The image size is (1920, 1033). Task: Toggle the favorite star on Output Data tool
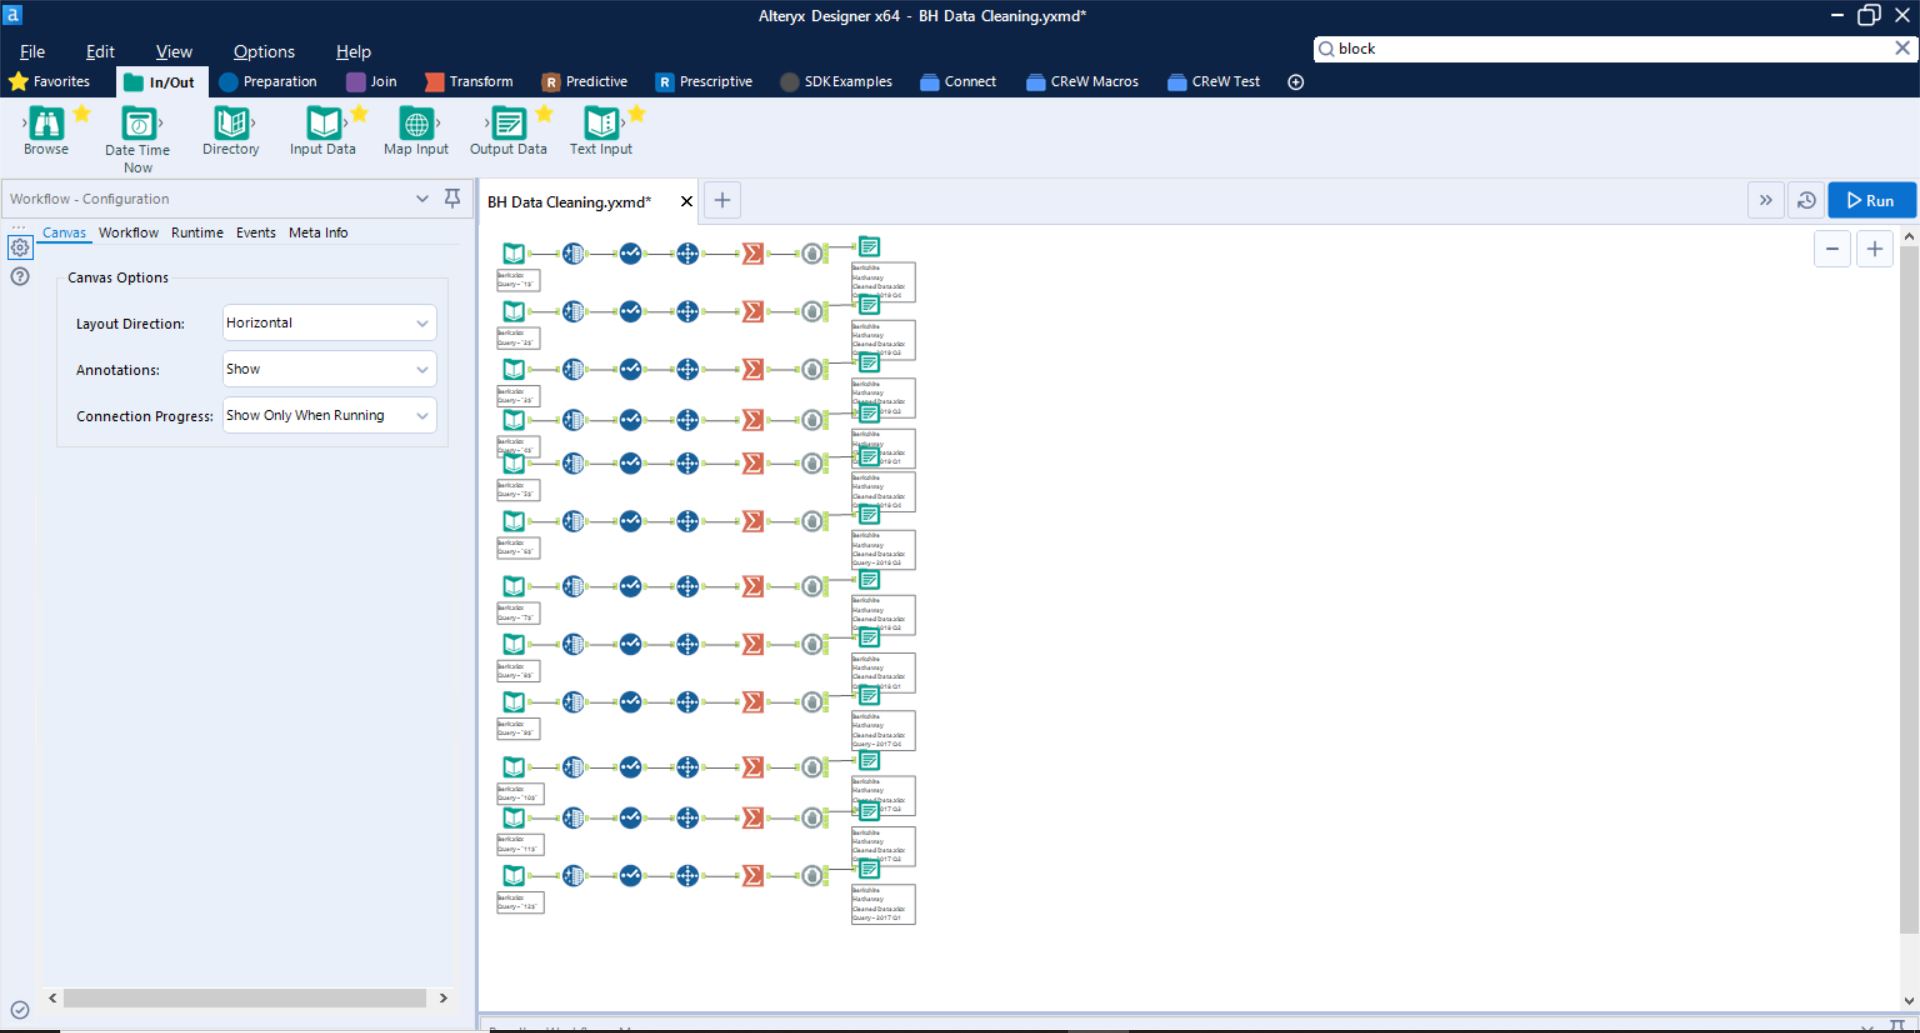tap(545, 113)
